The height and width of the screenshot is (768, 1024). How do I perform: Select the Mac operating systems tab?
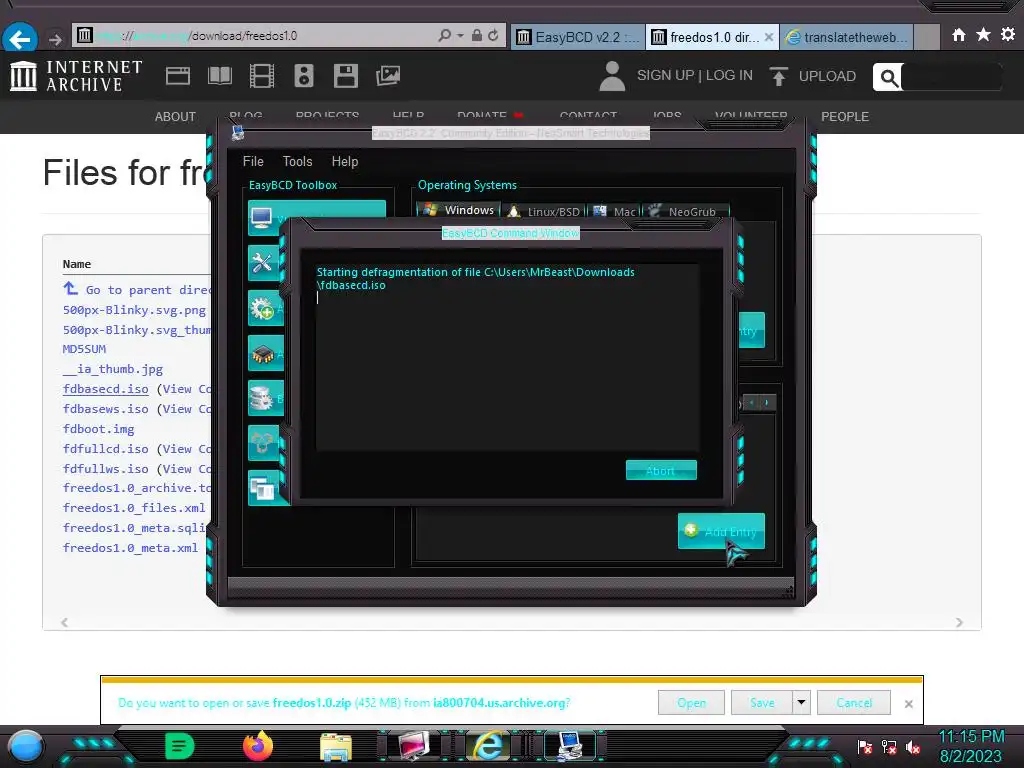pyautogui.click(x=615, y=211)
